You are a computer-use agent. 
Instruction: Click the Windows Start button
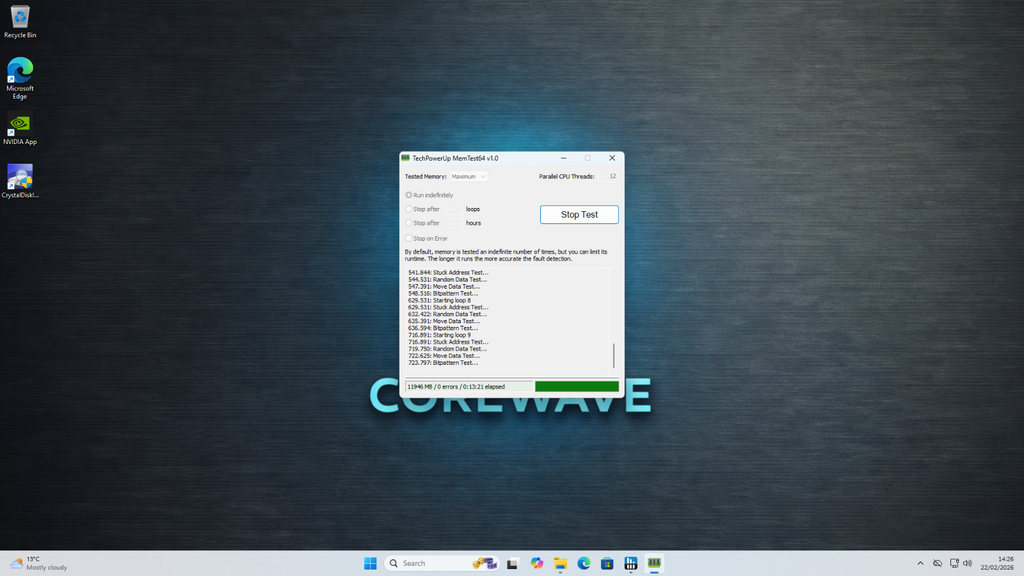[370, 563]
